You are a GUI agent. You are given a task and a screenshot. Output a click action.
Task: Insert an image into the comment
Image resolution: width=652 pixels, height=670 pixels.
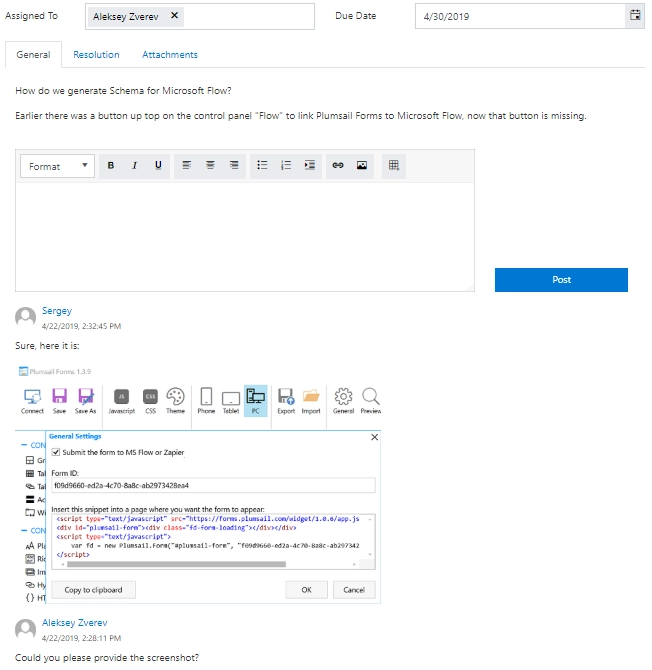tap(362, 166)
